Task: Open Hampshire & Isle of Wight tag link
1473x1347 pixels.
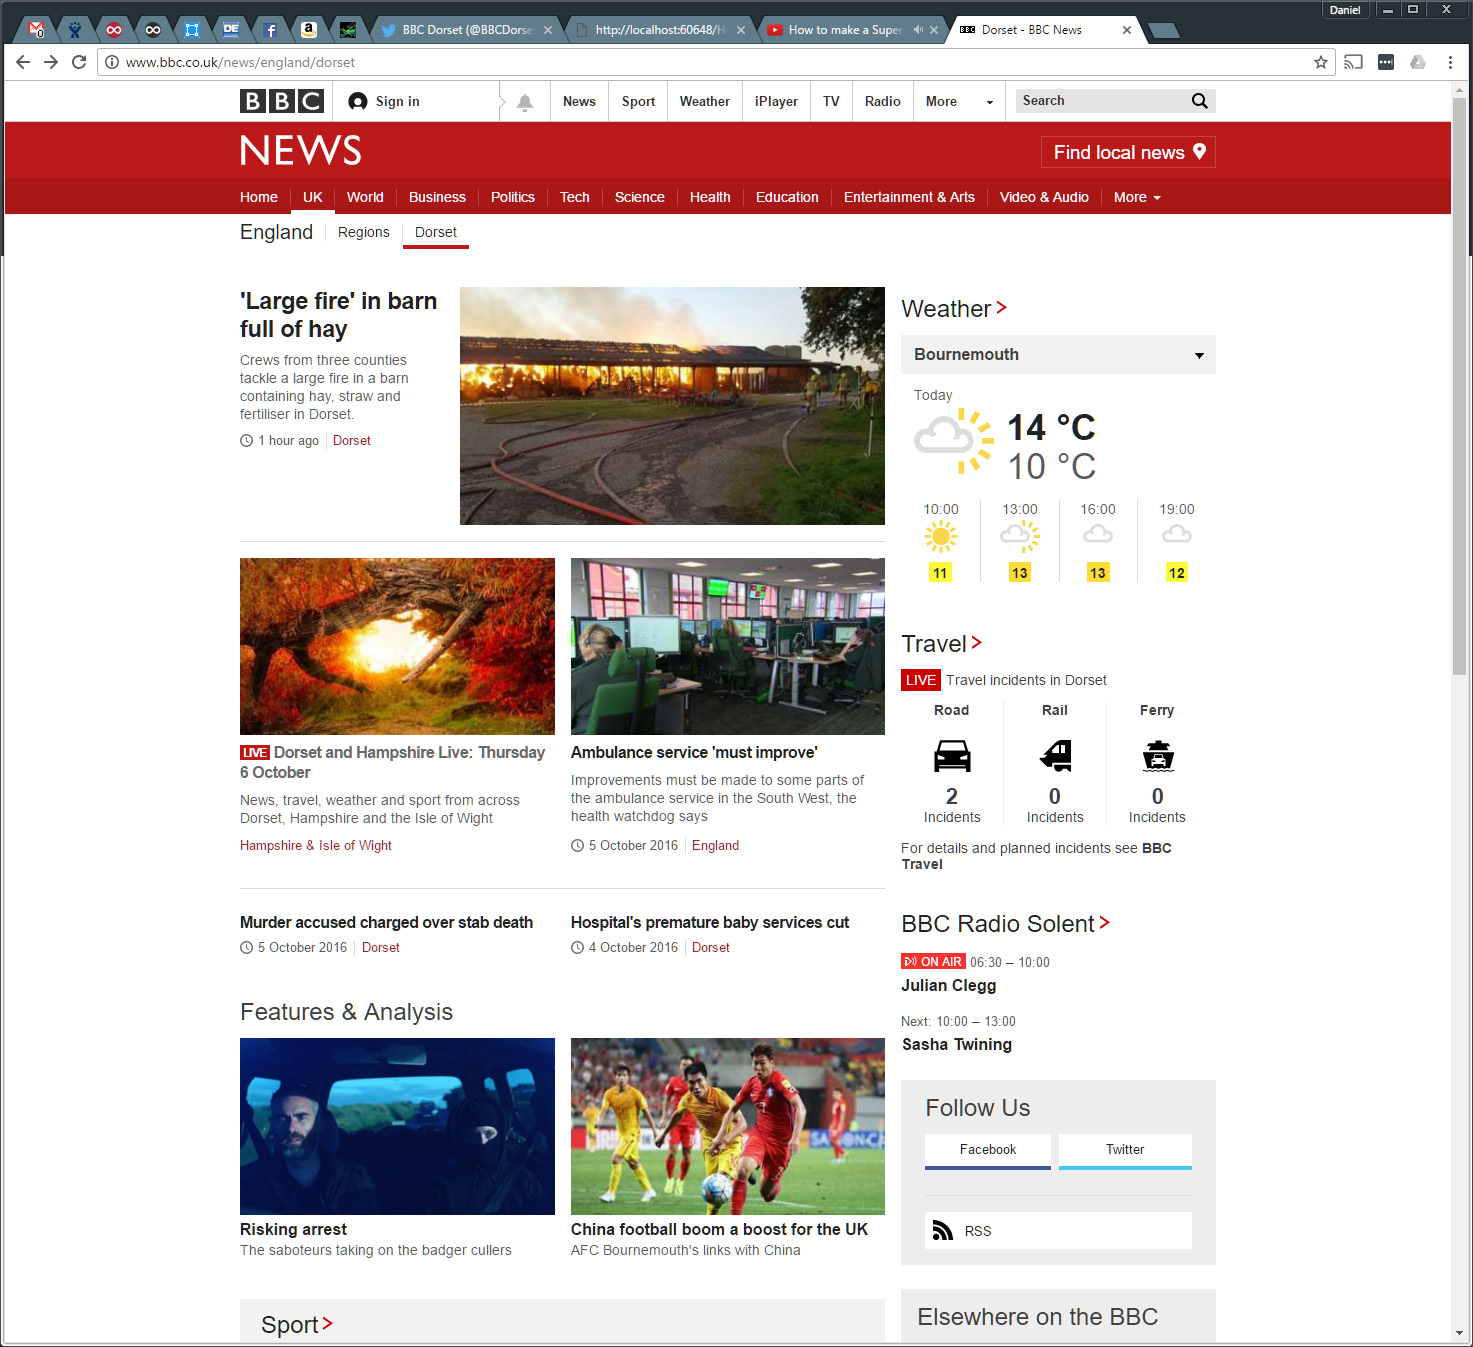Action: tap(316, 846)
